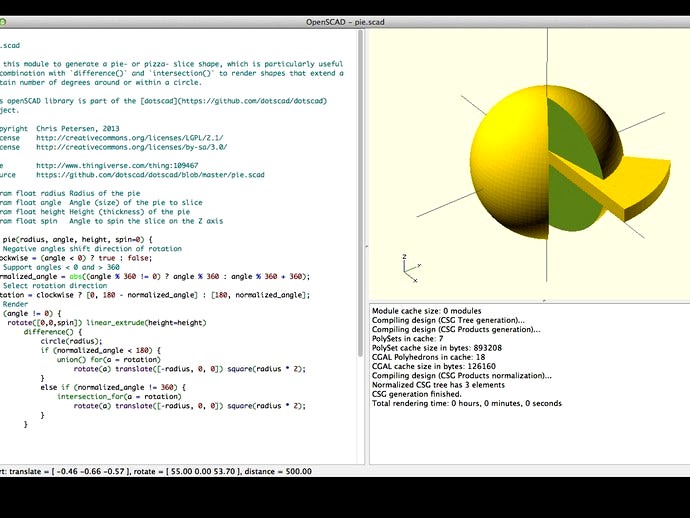The width and height of the screenshot is (690, 518).
Task: Click 'CGAL cache size in bytes: 126160' line
Action: [x=434, y=366]
